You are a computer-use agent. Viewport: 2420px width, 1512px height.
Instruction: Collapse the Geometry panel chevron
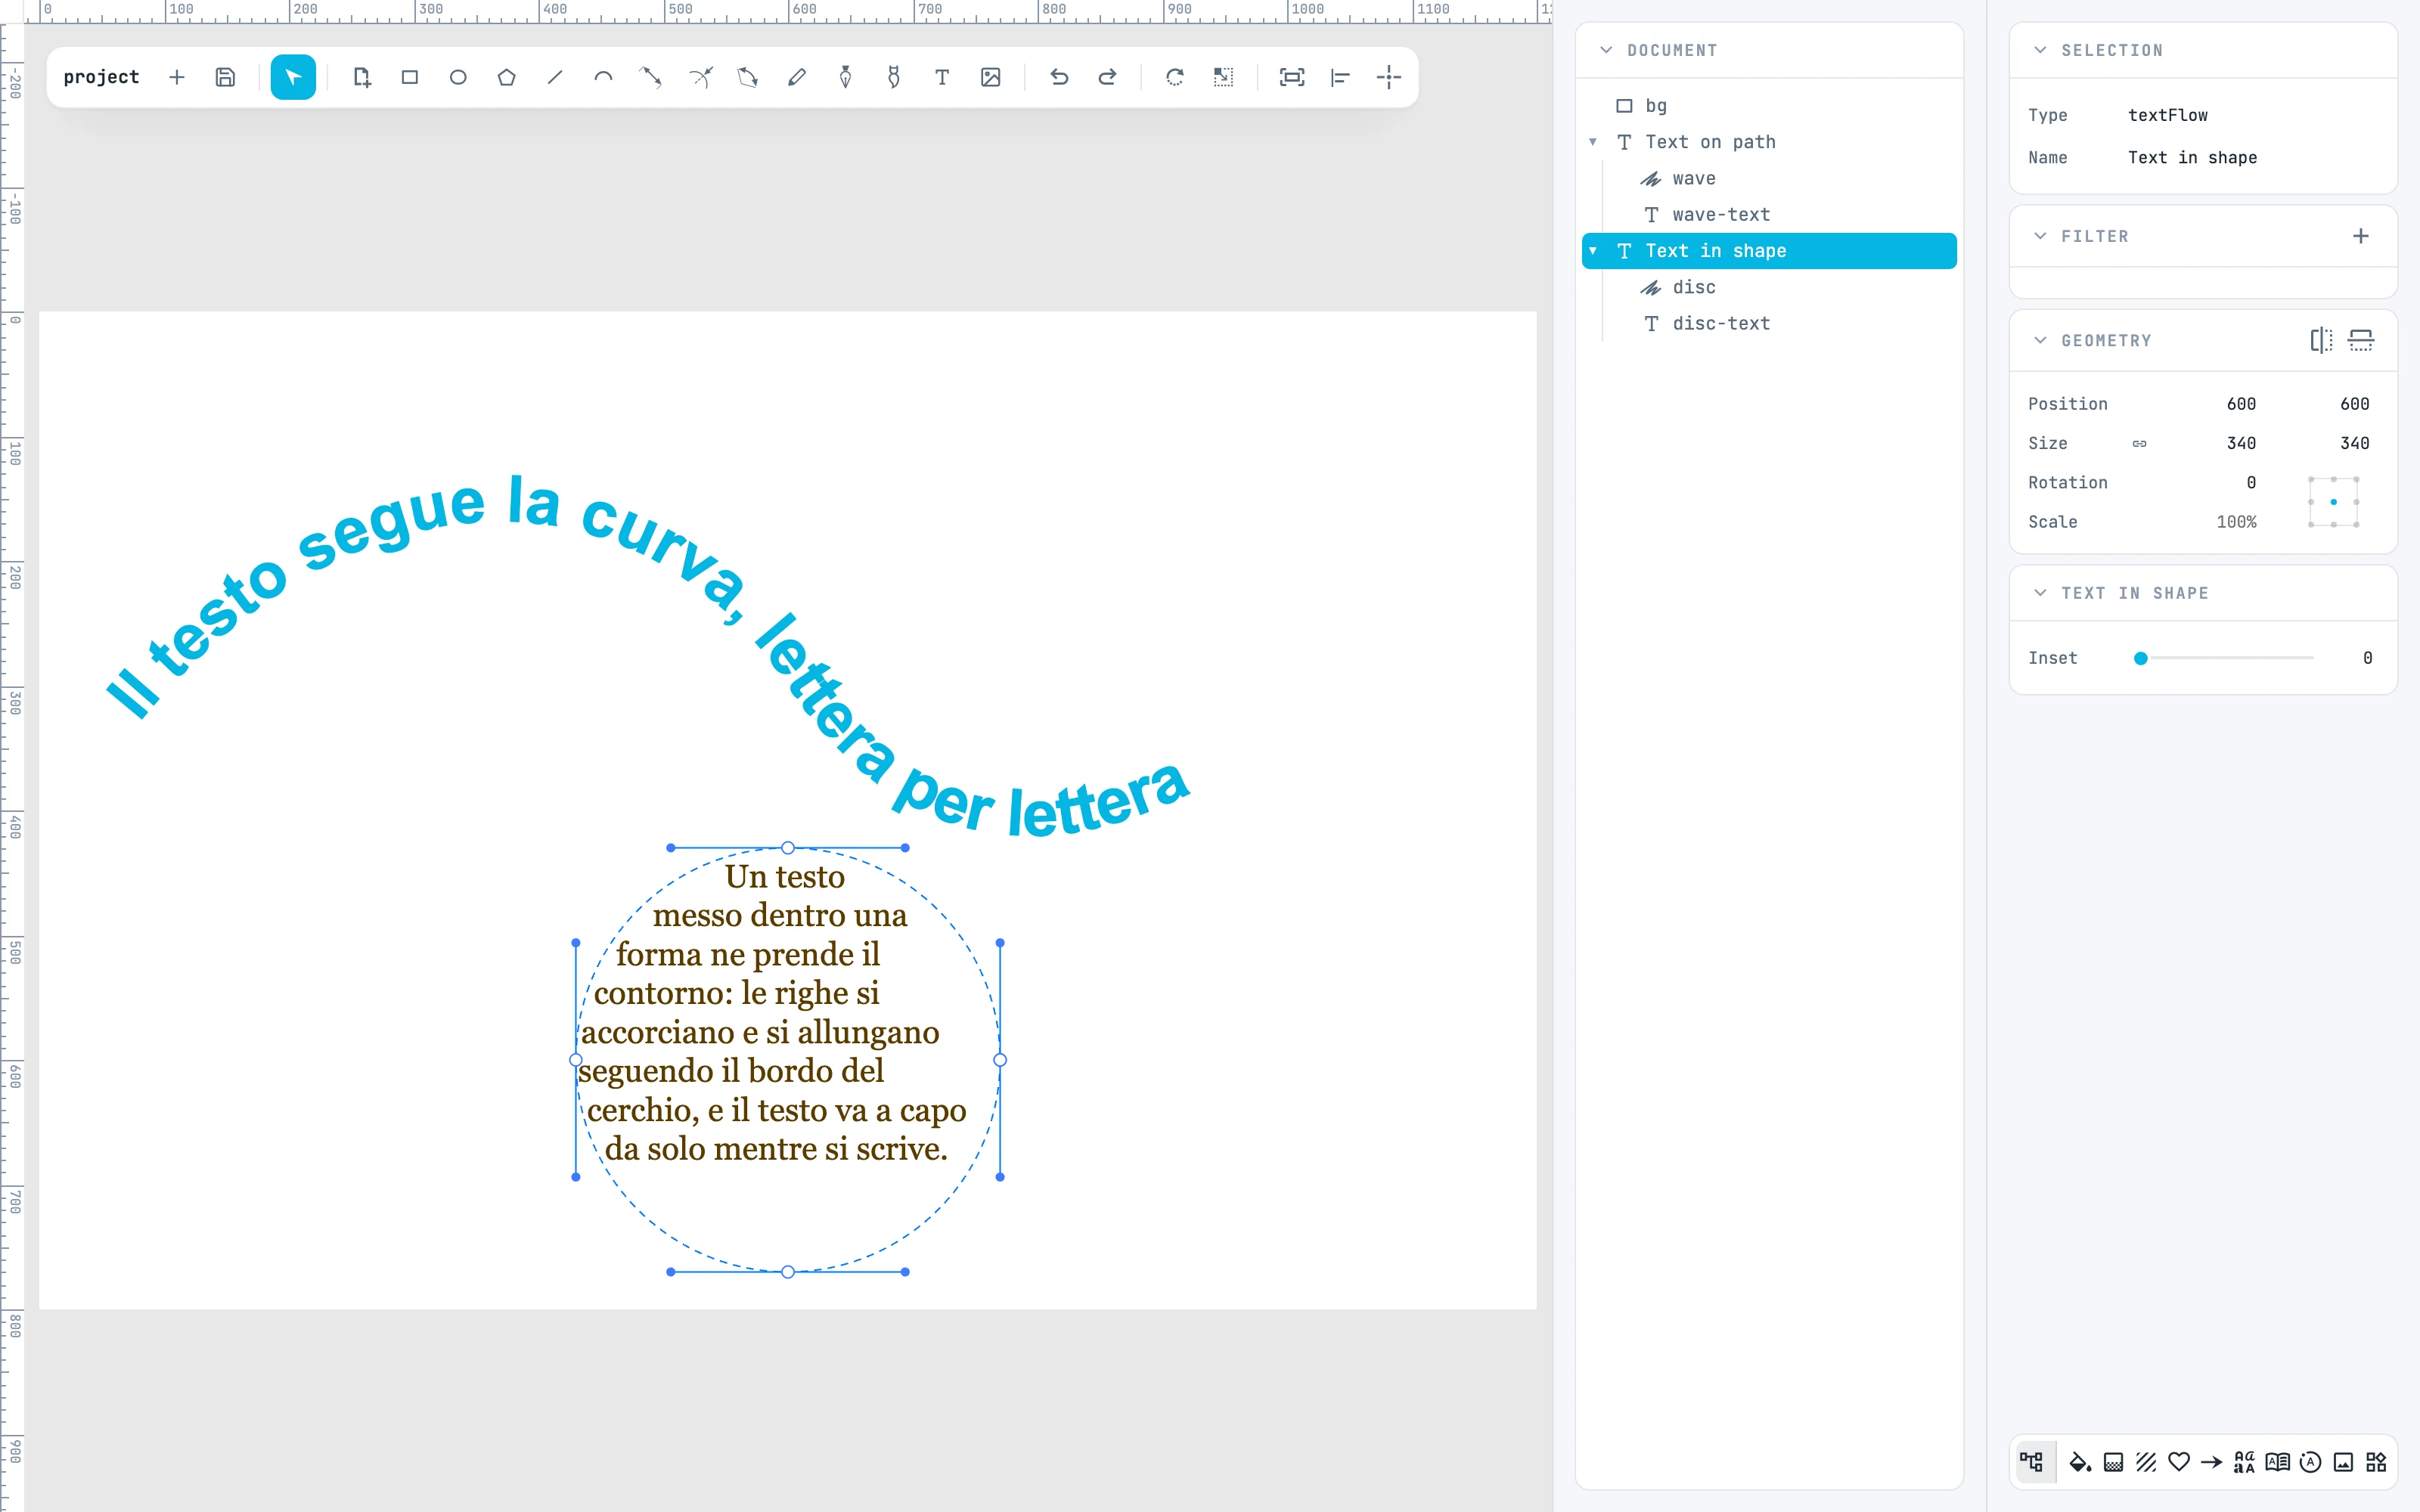click(x=2040, y=340)
